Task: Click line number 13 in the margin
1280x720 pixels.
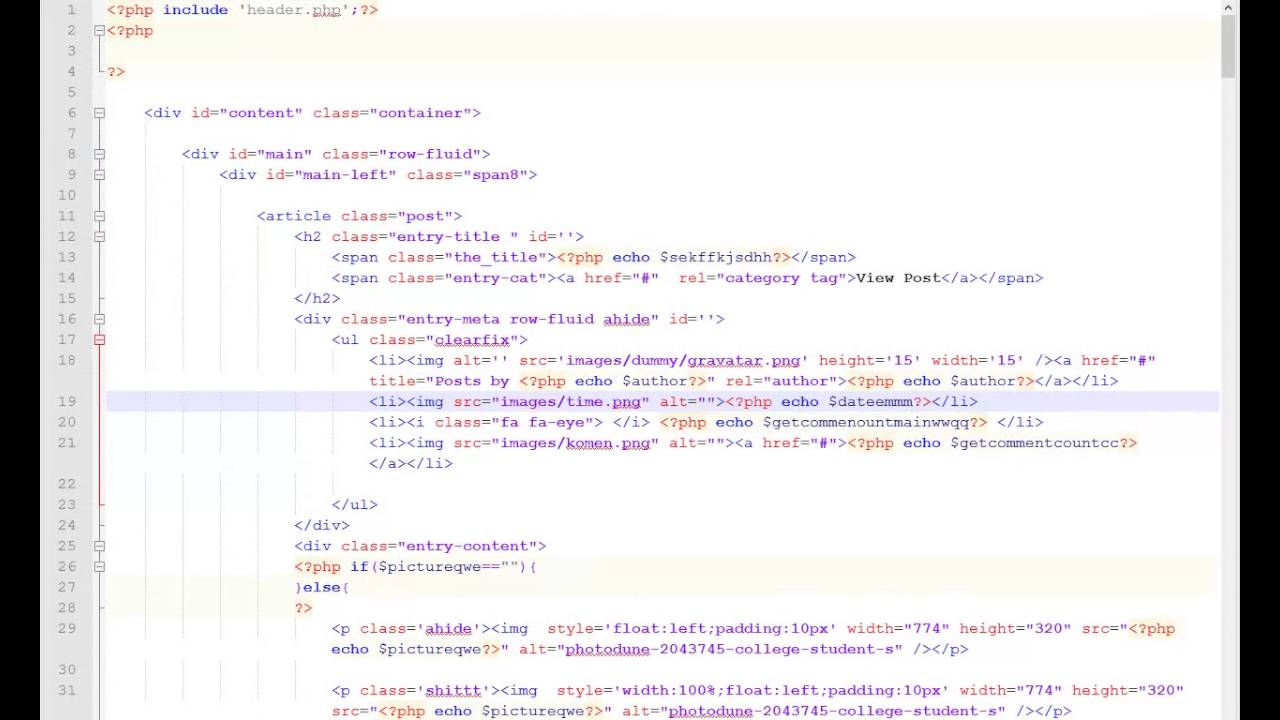Action: click(x=67, y=257)
